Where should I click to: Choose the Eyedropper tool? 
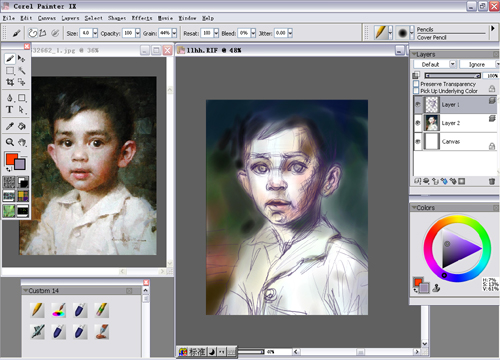point(10,126)
